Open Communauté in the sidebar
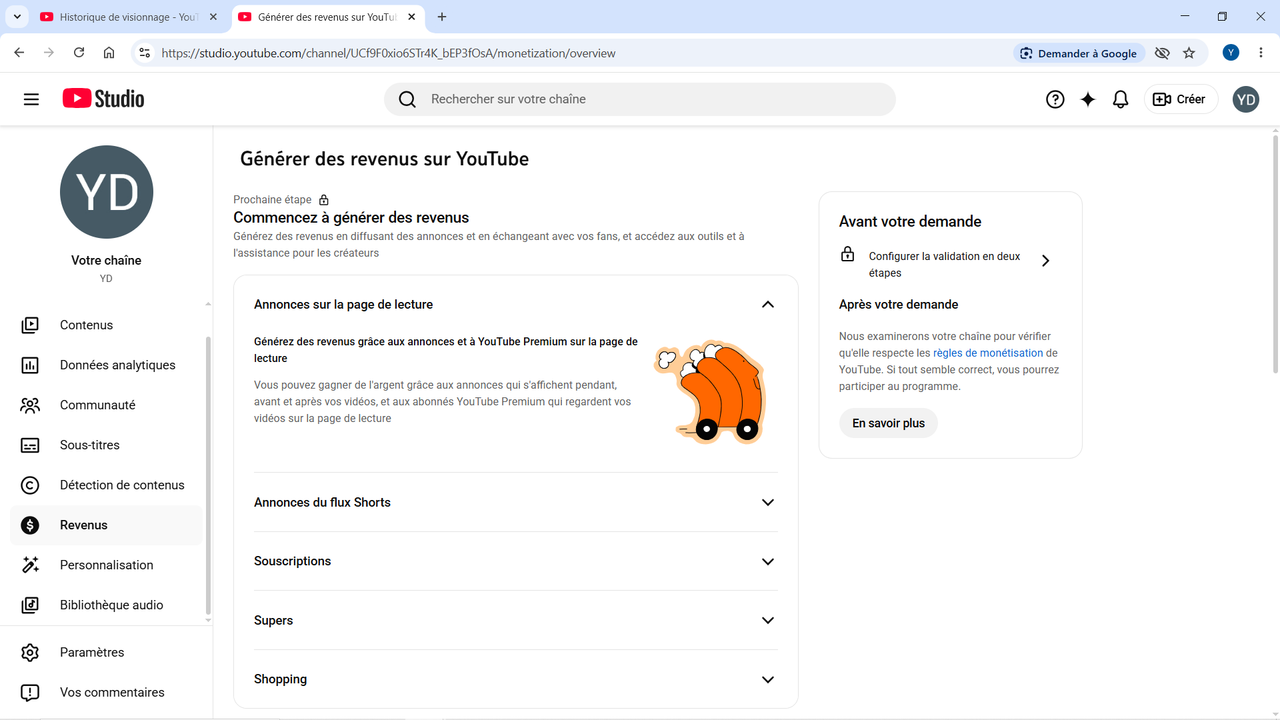Screen dimensions: 1280x720 pos(106,405)
